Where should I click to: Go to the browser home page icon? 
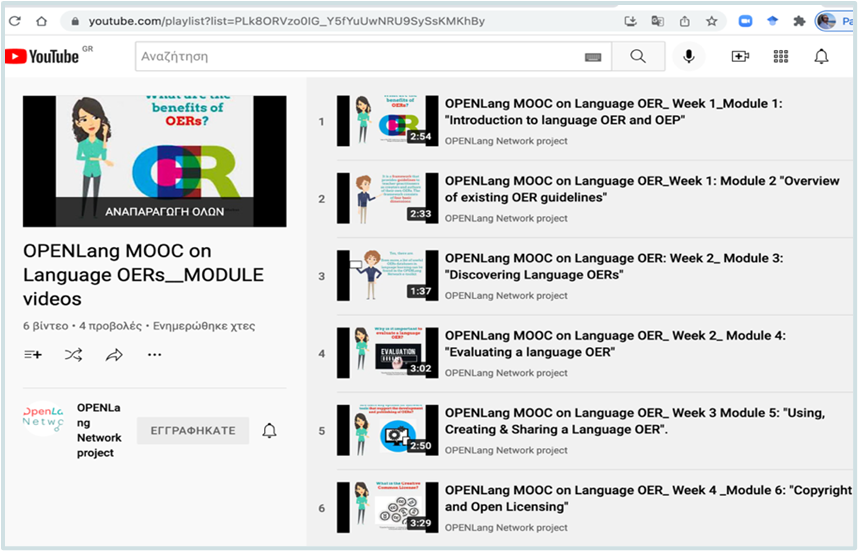point(42,21)
